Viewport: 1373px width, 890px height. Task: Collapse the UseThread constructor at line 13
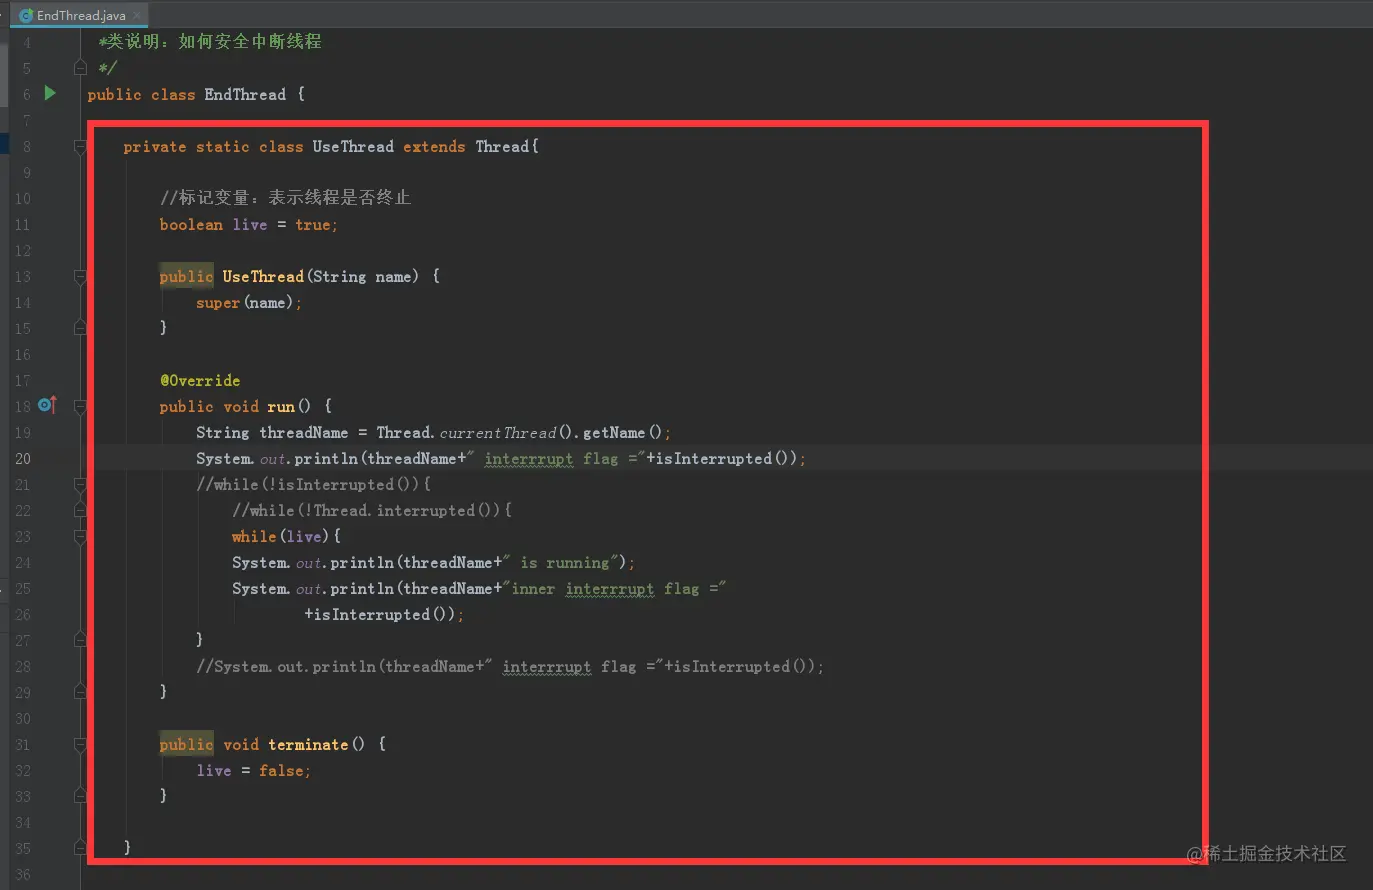(x=80, y=276)
